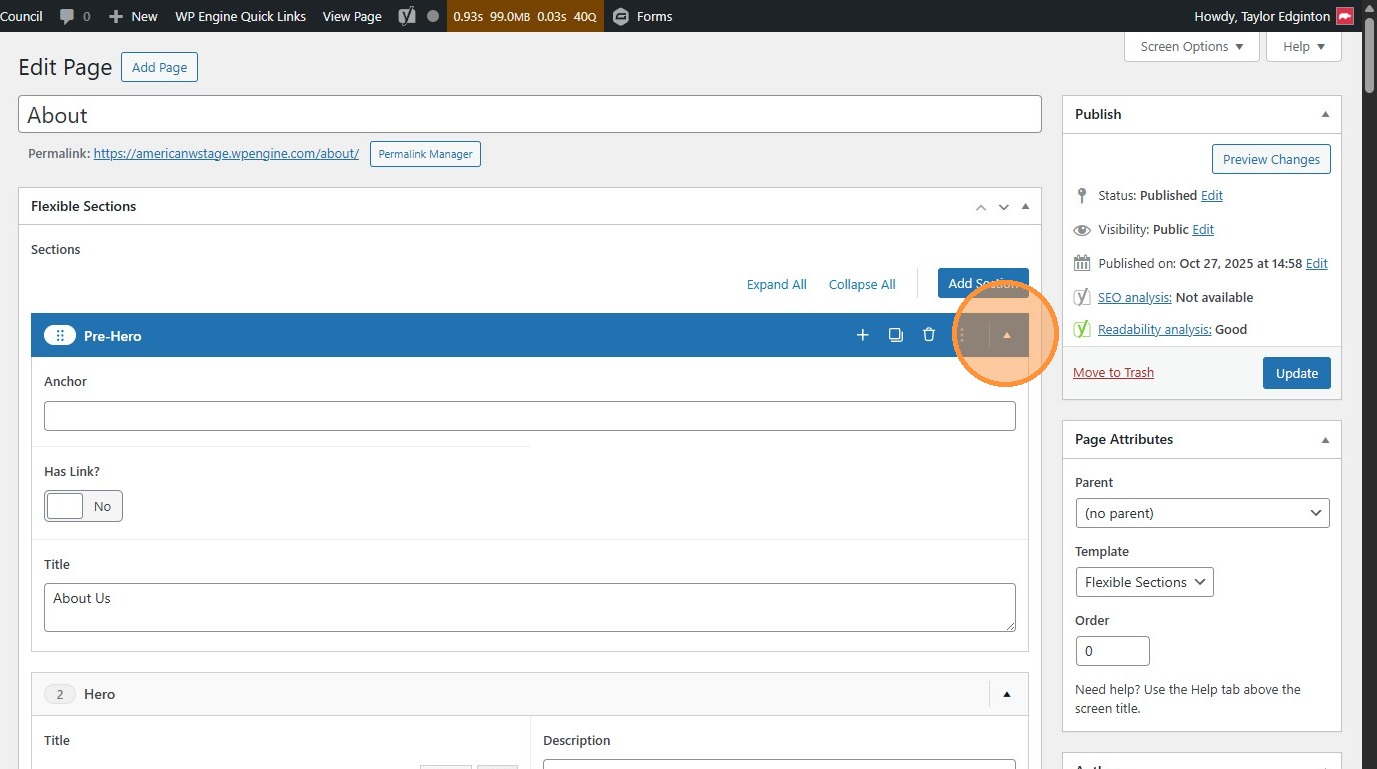Click the gray Yoast status dot
This screenshot has height=769, width=1377.
click(x=432, y=16)
